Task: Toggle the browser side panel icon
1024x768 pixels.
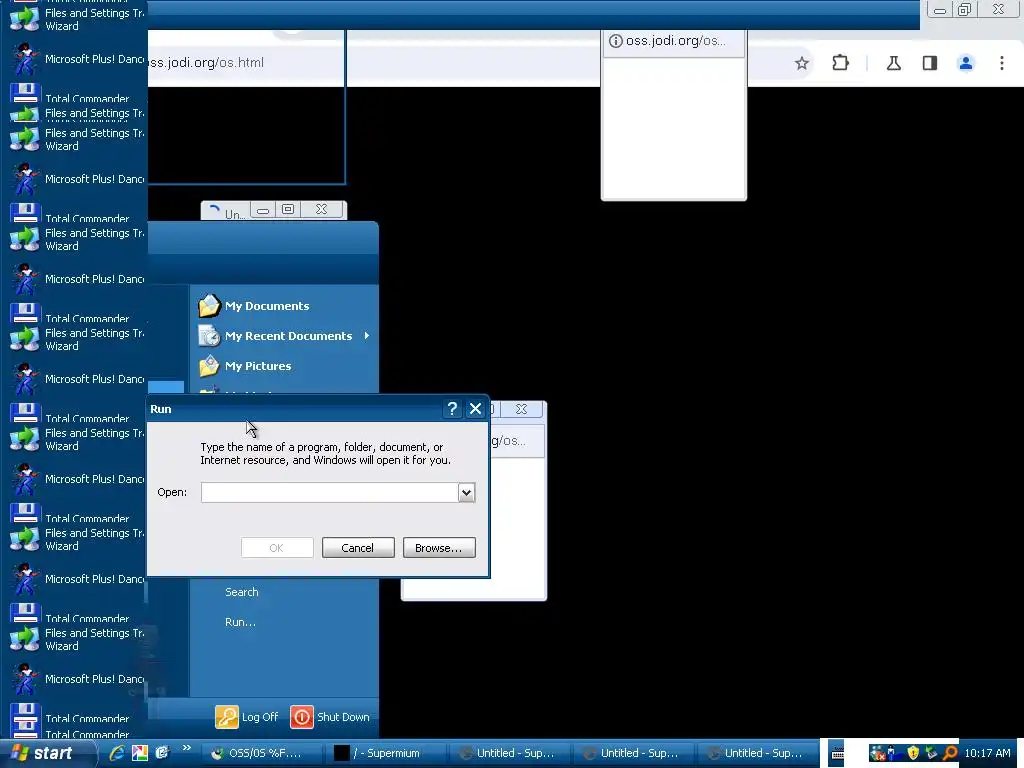Action: 929,63
